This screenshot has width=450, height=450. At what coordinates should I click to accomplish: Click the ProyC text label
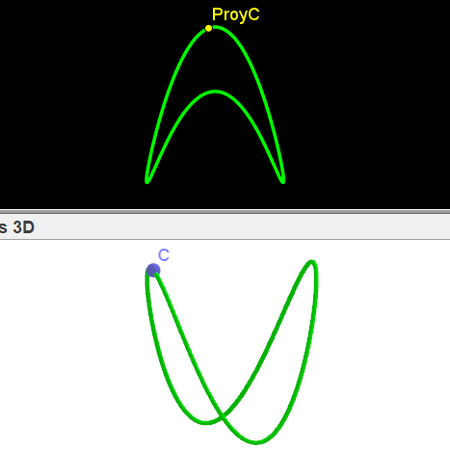(x=236, y=15)
